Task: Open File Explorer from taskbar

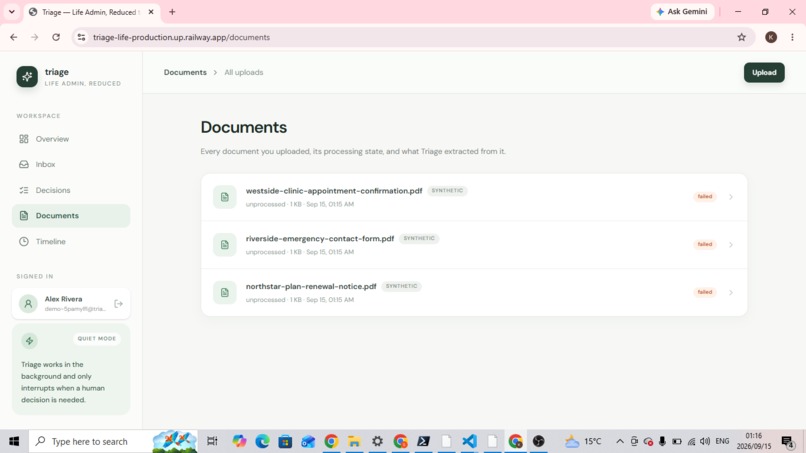Action: click(x=354, y=441)
